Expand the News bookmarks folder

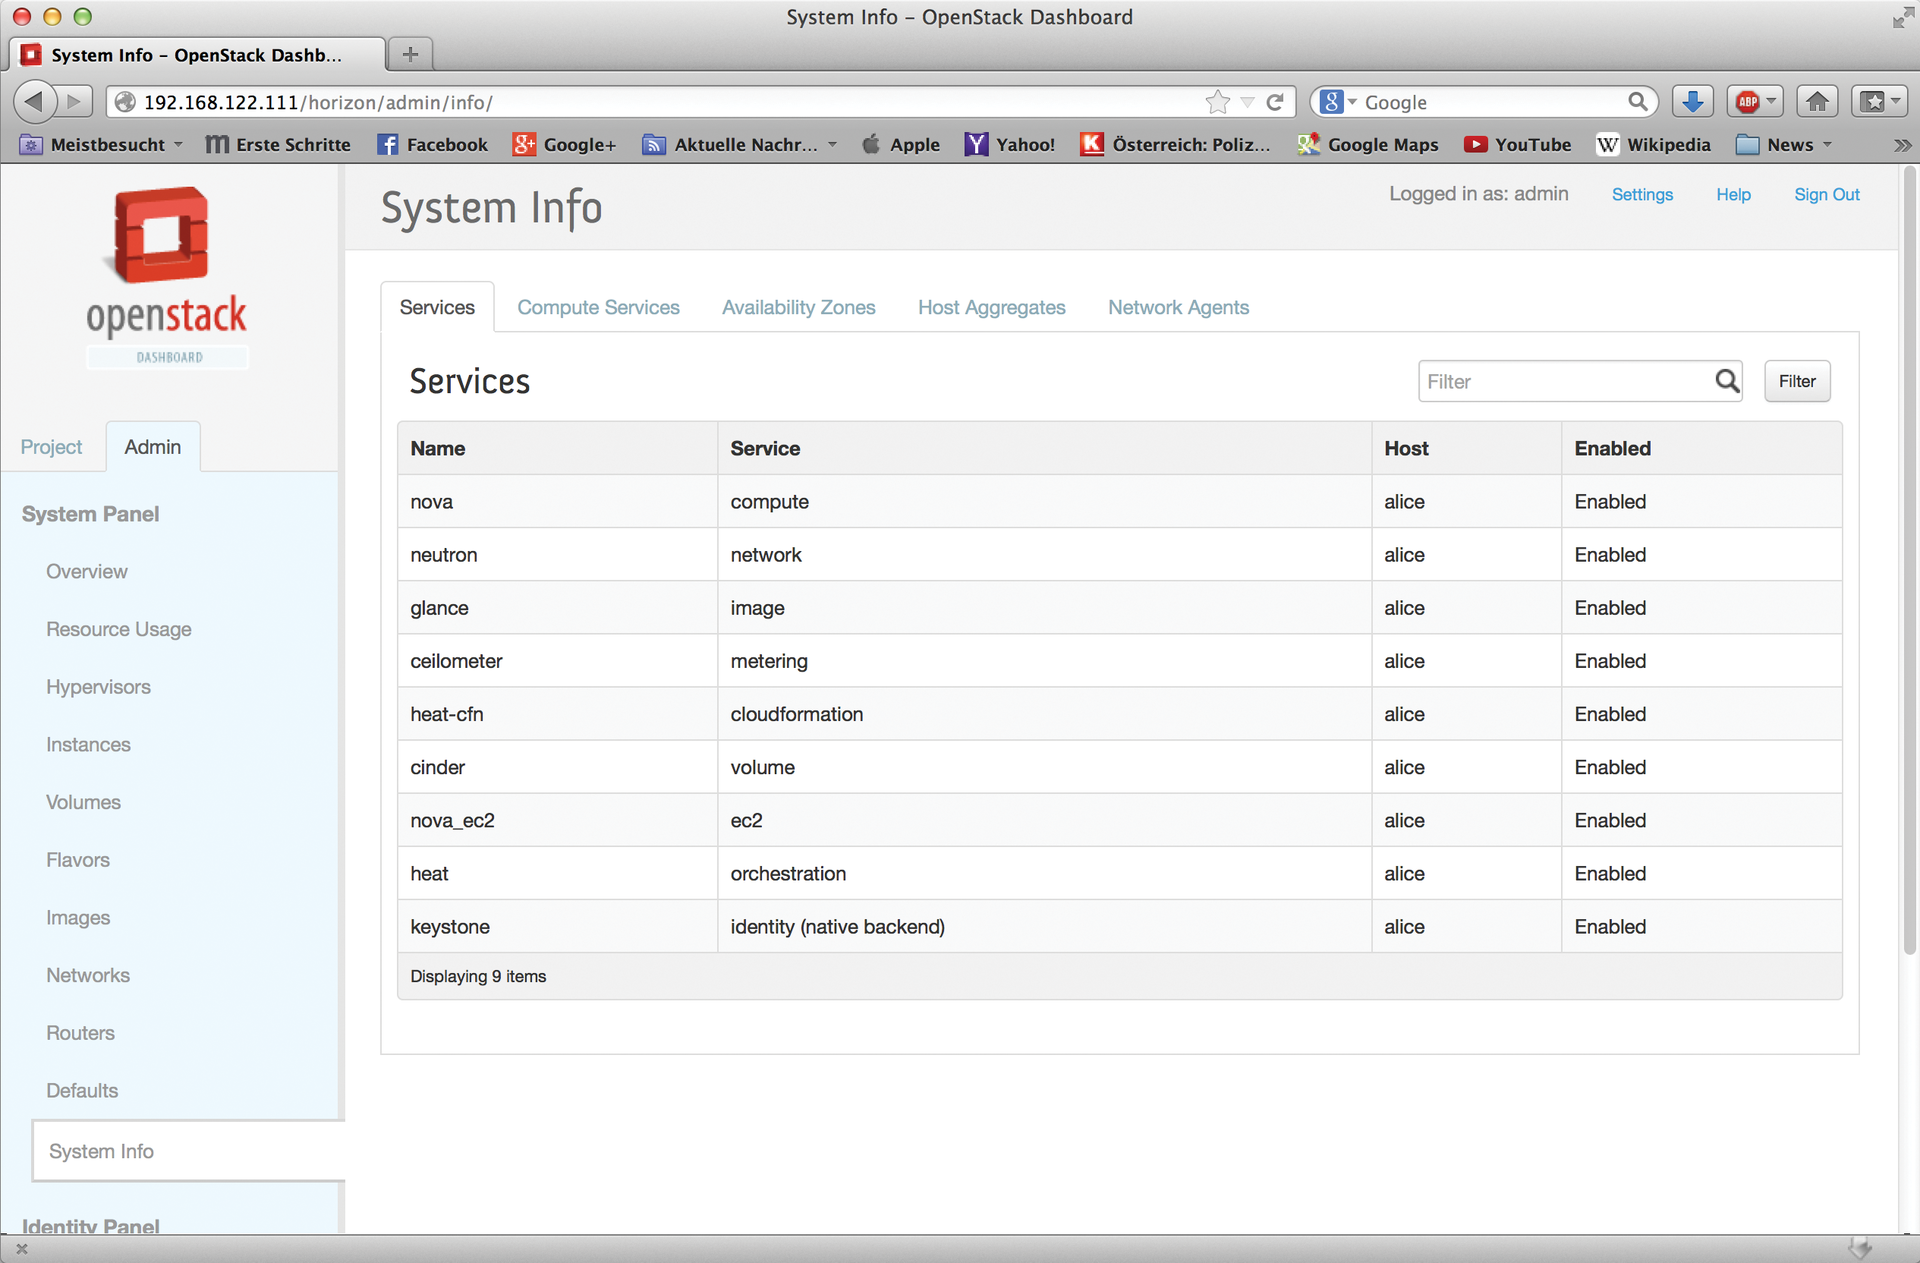point(1784,144)
